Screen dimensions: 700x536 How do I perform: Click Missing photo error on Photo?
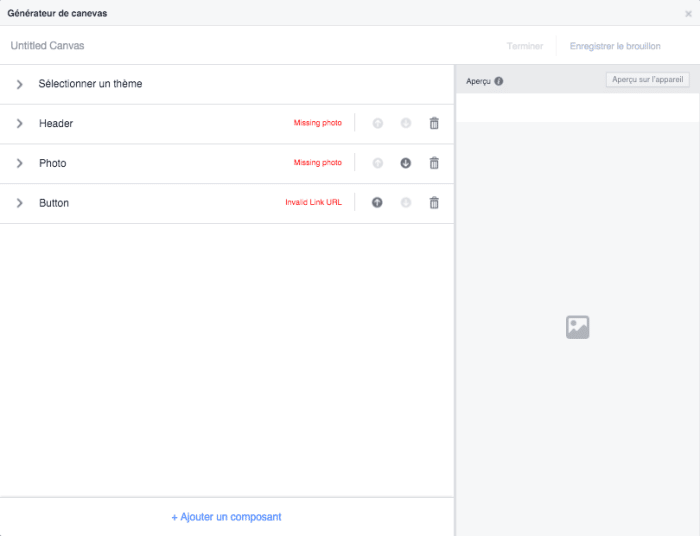tap(317, 162)
